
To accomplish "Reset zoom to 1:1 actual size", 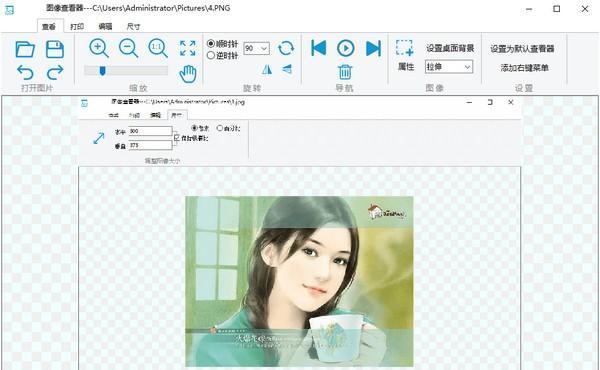I will click(x=158, y=48).
